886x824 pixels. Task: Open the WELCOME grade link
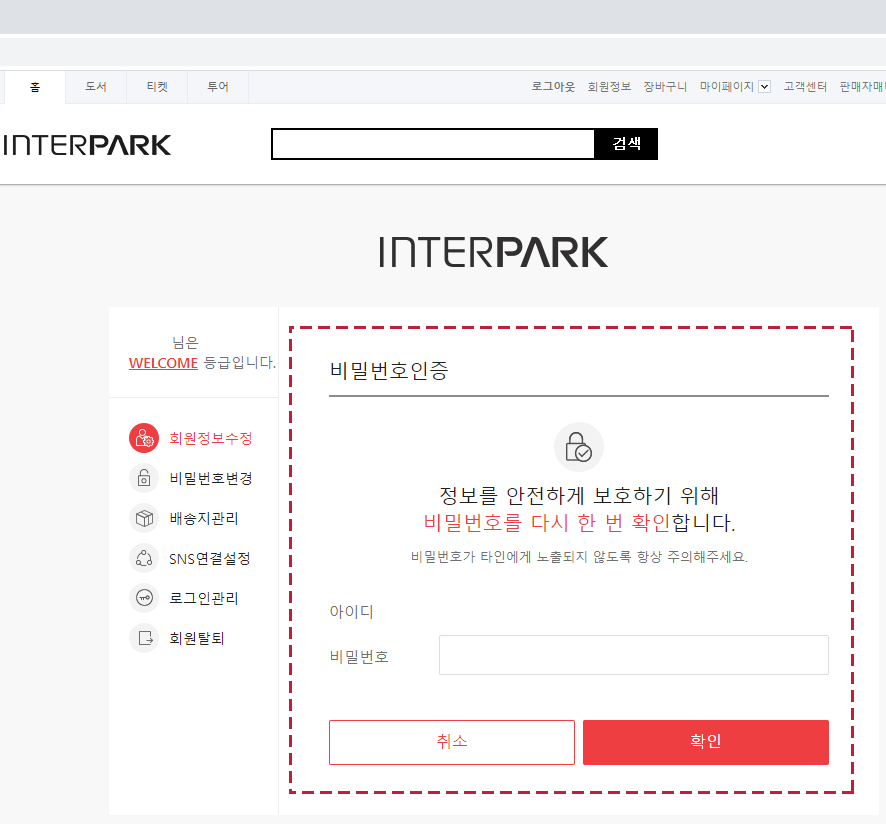click(163, 363)
